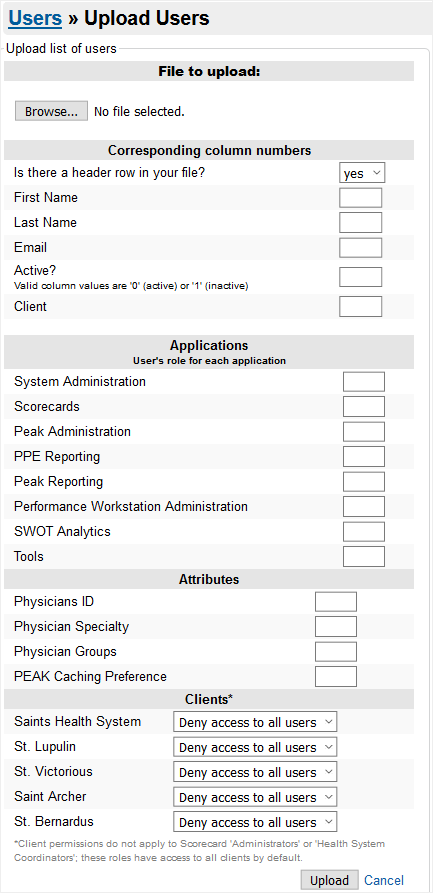
Task: Click the Active? column number field
Action: coord(361,277)
